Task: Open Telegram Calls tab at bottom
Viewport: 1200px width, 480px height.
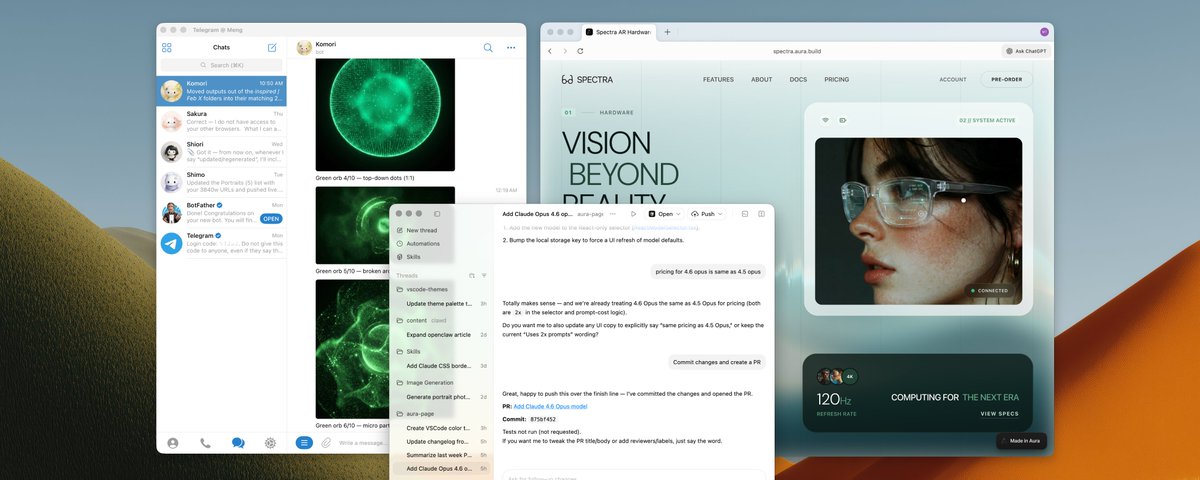Action: point(205,442)
